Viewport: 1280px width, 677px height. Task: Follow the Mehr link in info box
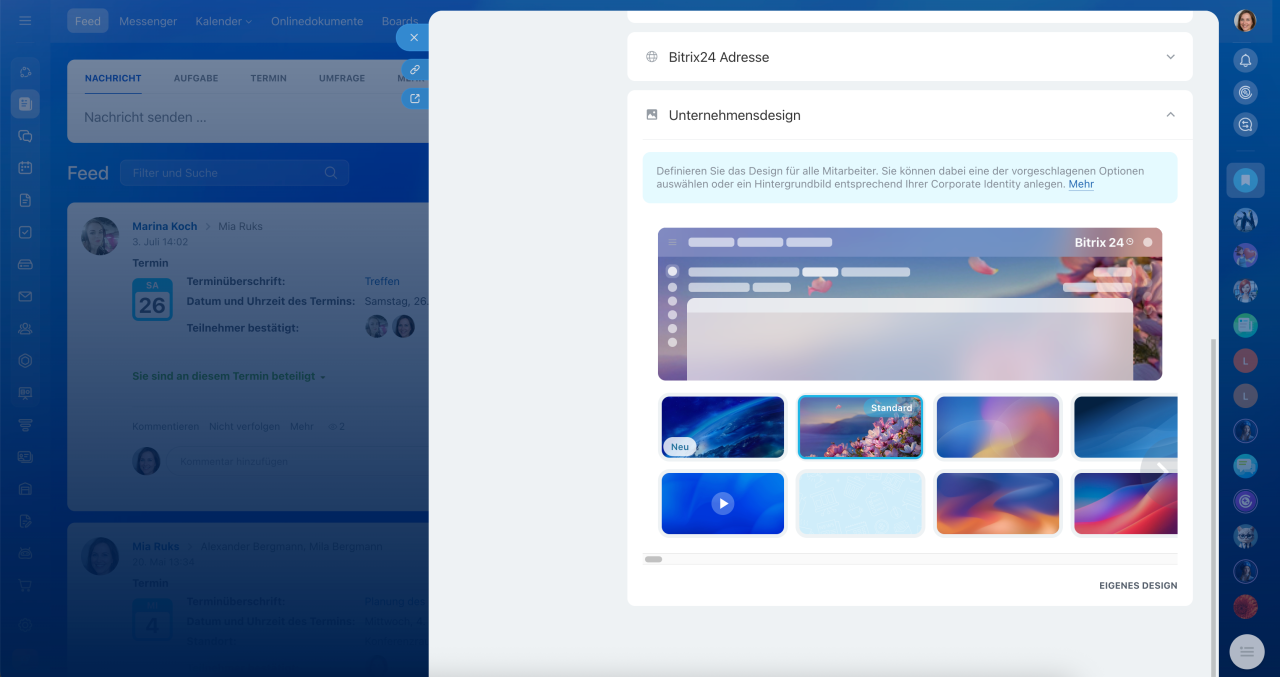pyautogui.click(x=1081, y=184)
